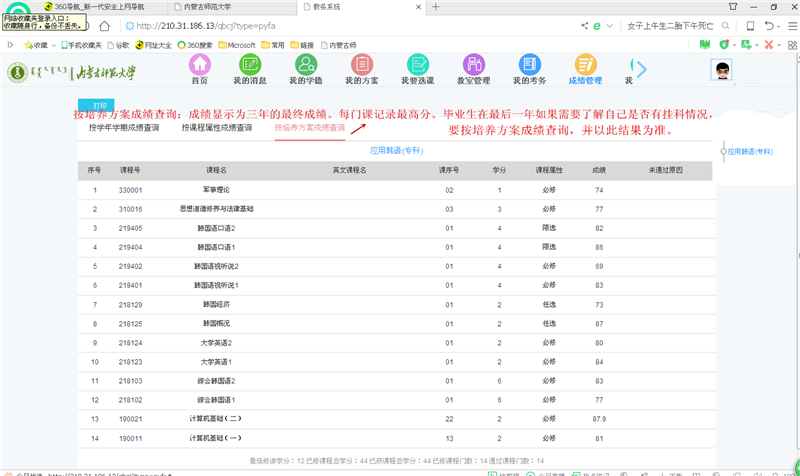Switch to 按学年学期成绩查询 tab
Viewport: 800px width, 476px height.
click(124, 128)
